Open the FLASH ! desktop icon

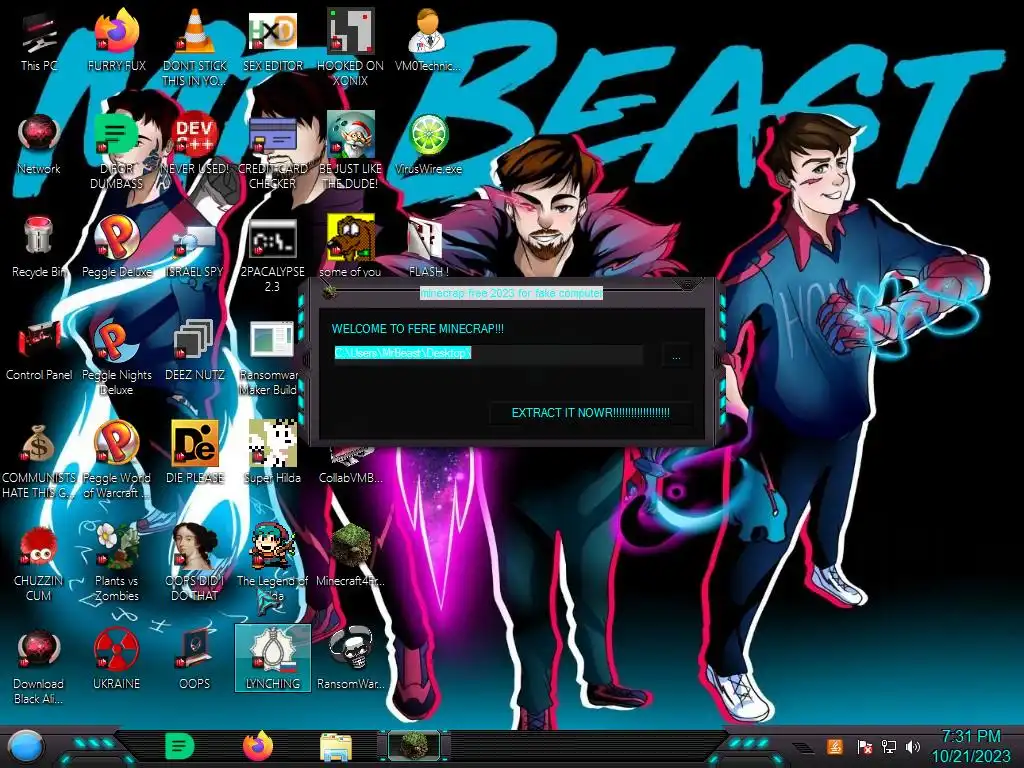(x=428, y=248)
